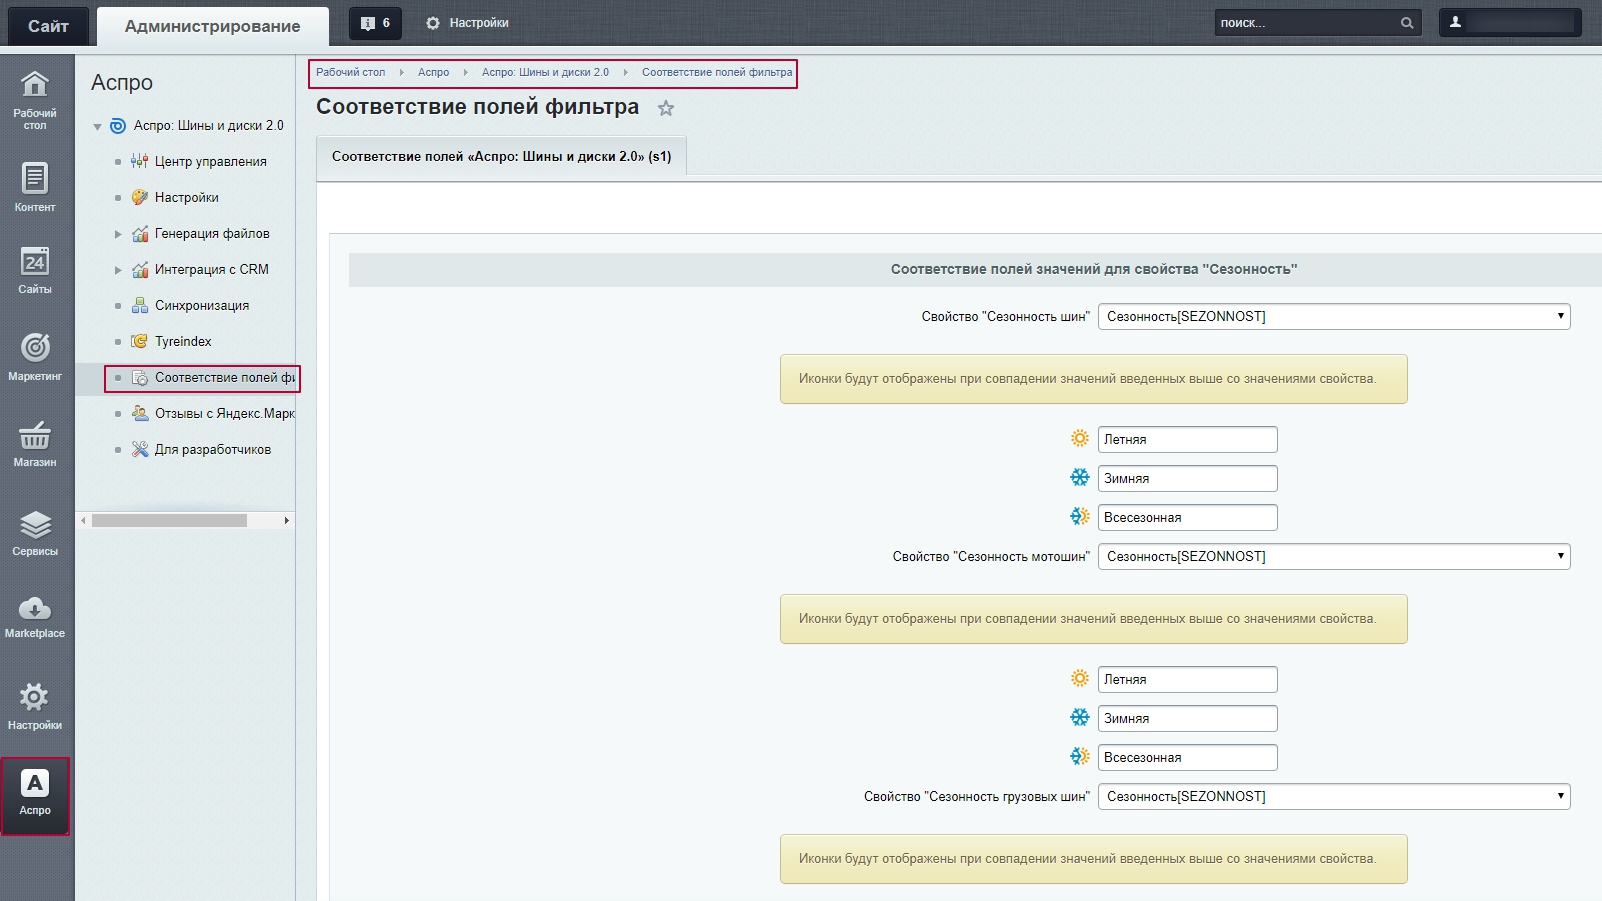Open Tyreindex in the tree

click(183, 341)
